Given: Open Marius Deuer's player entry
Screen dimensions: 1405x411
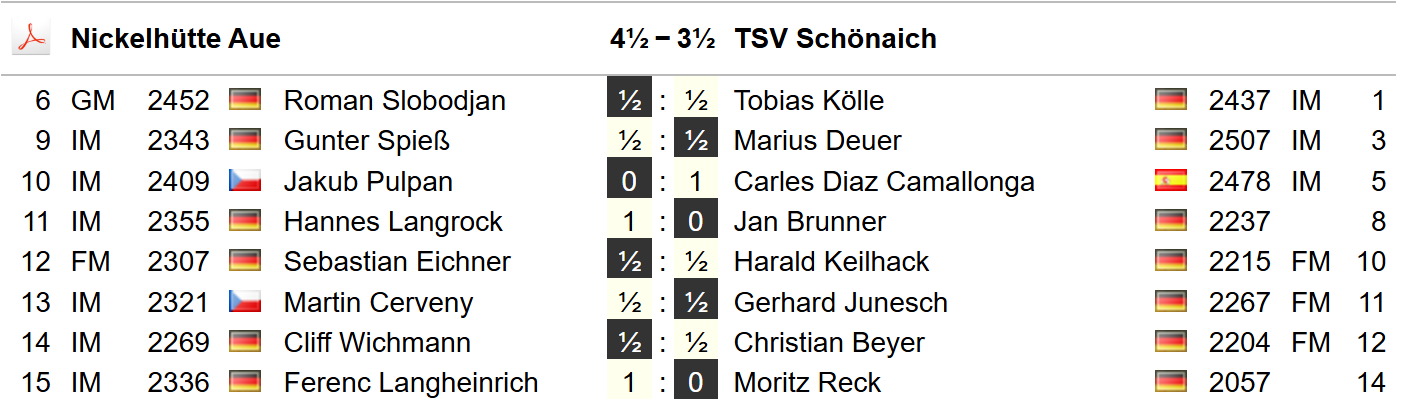Looking at the screenshot, I should click(x=817, y=141).
